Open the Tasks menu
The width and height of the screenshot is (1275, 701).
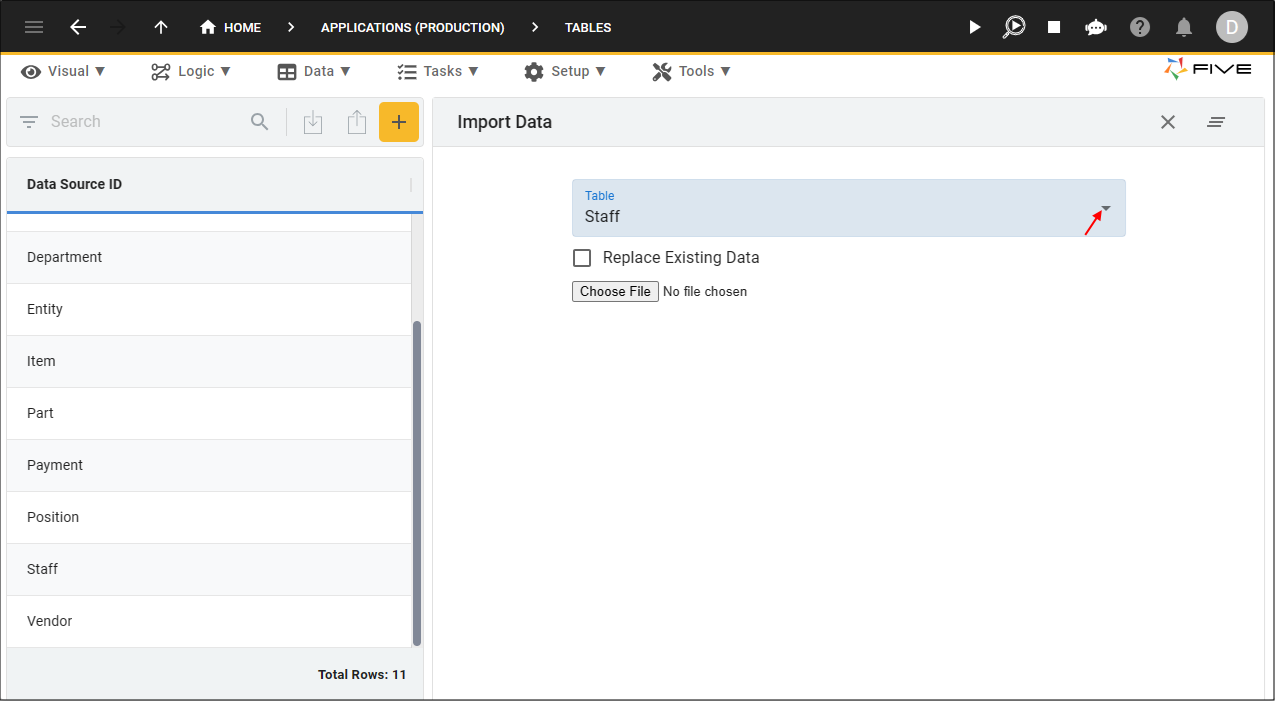pos(438,71)
